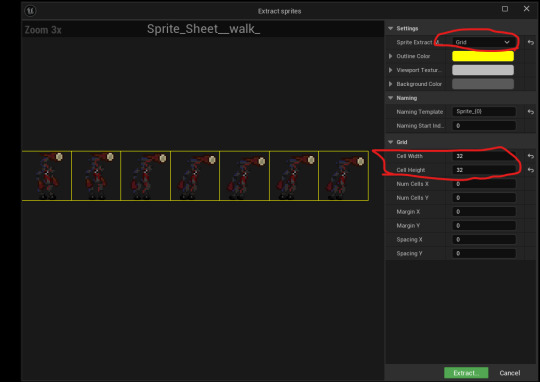The width and height of the screenshot is (540, 382).
Task: Click the Zoom 3x label
Action: (x=43, y=30)
